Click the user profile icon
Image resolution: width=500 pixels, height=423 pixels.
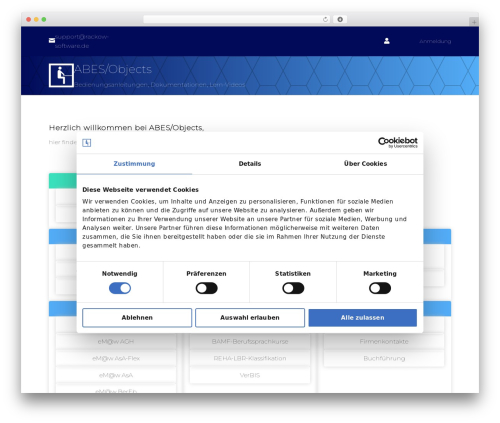coord(387,41)
